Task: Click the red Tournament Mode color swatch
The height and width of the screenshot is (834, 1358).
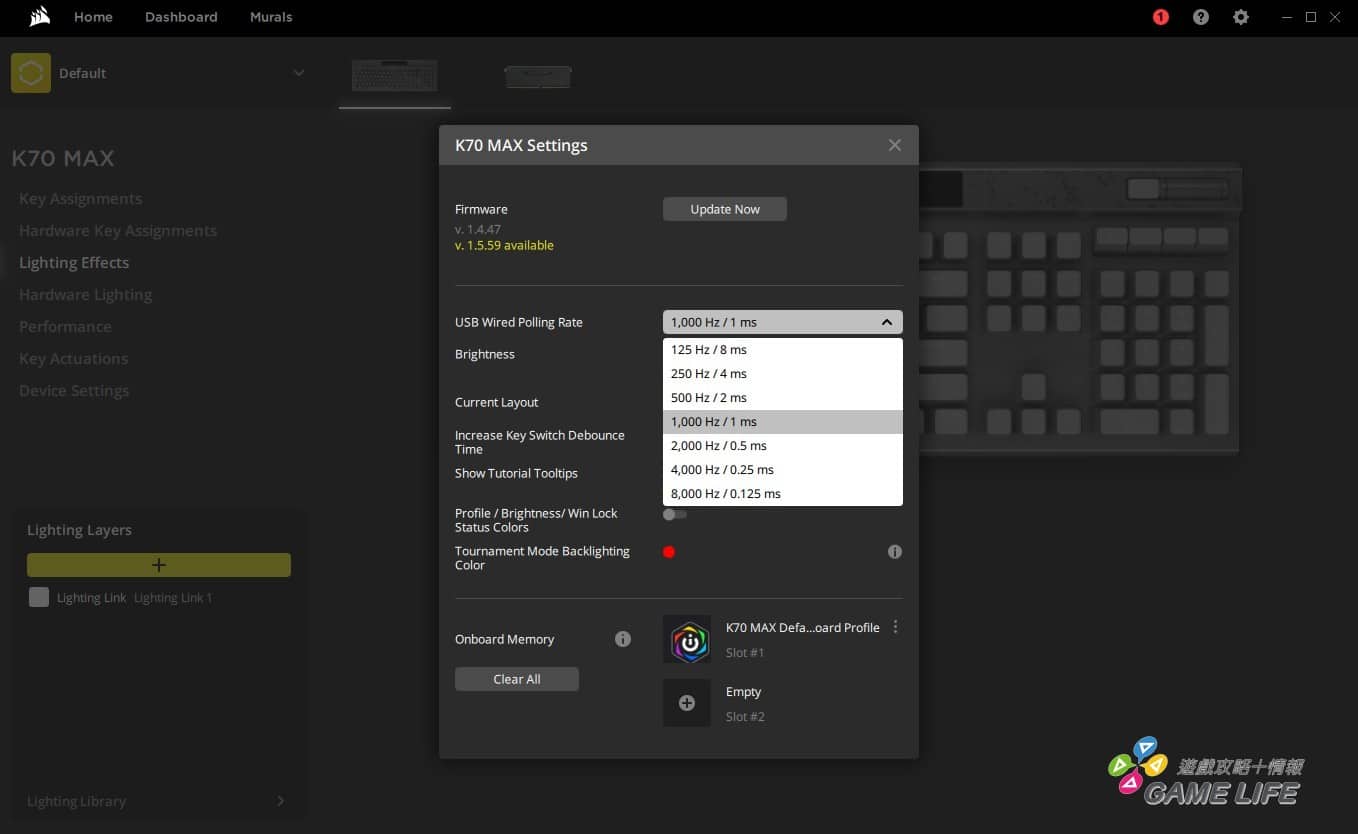Action: coord(669,552)
